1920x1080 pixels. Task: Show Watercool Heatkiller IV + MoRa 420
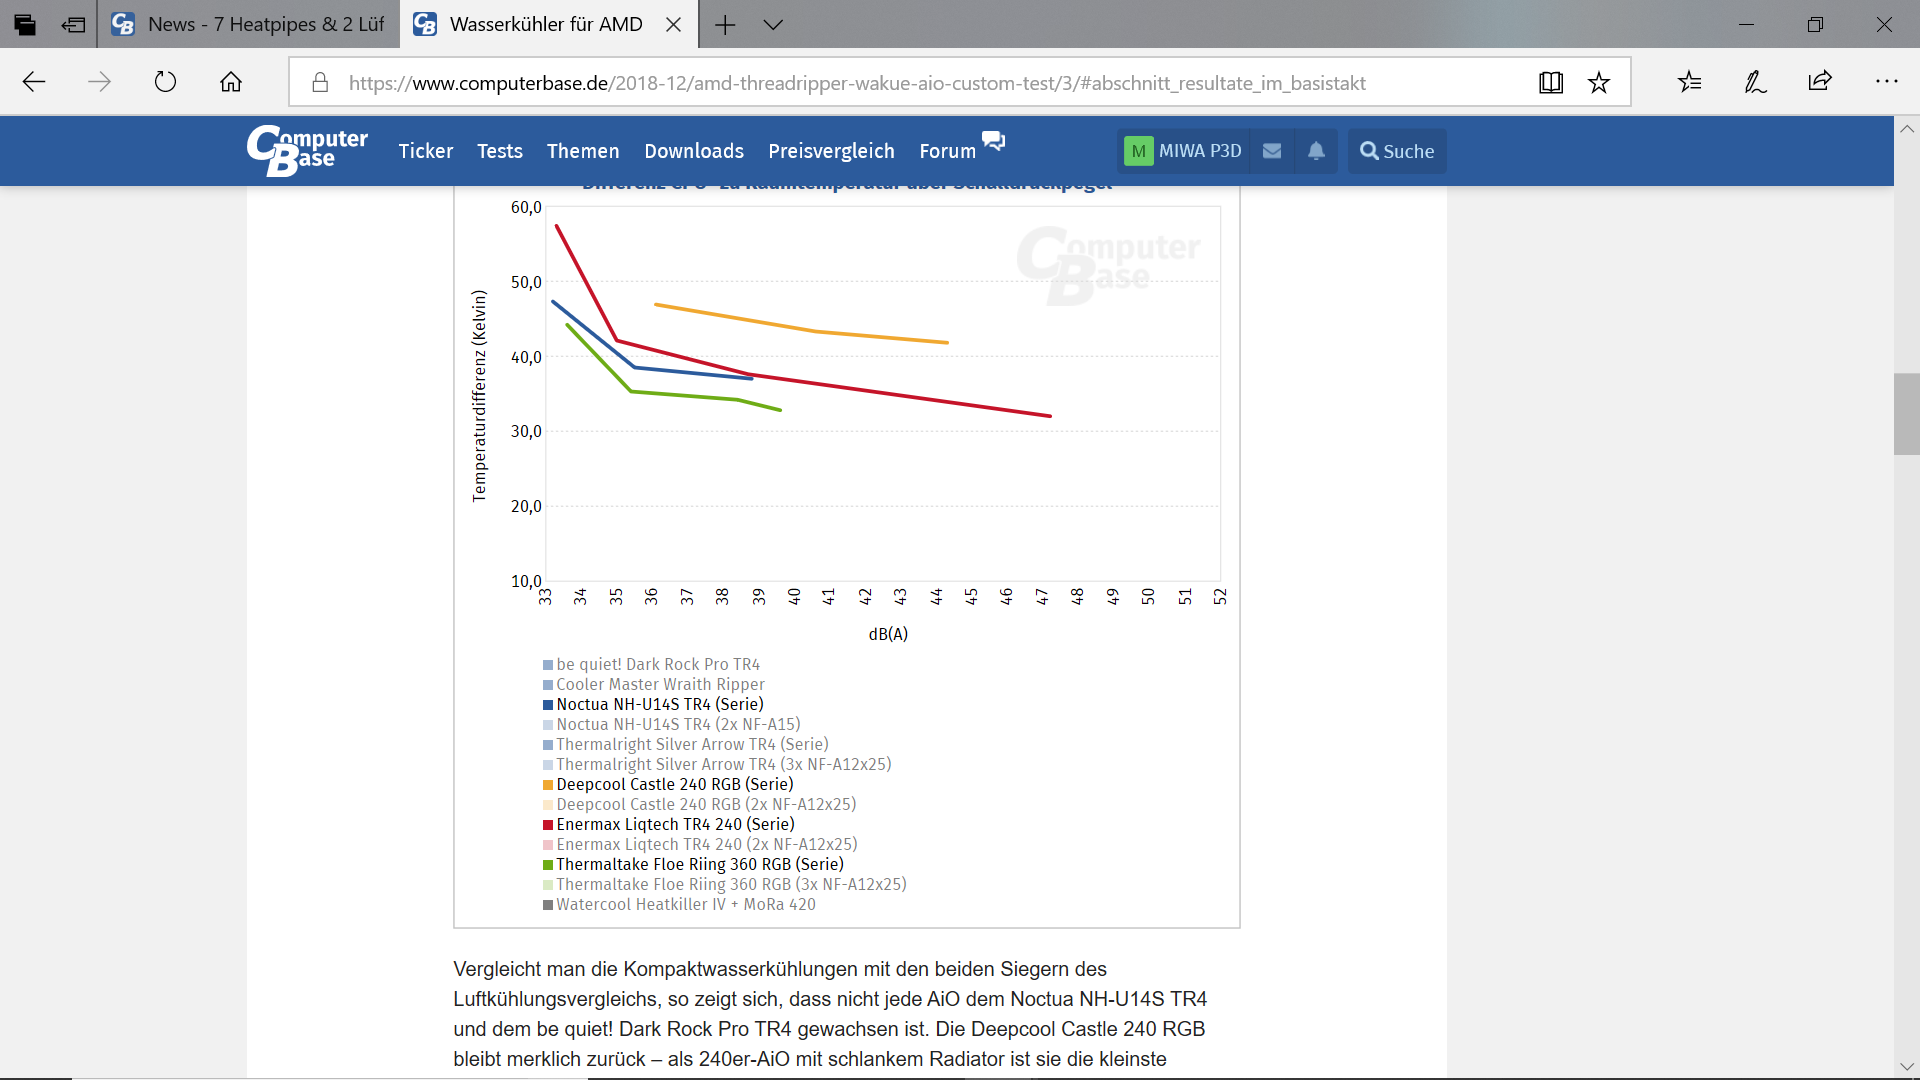(685, 905)
